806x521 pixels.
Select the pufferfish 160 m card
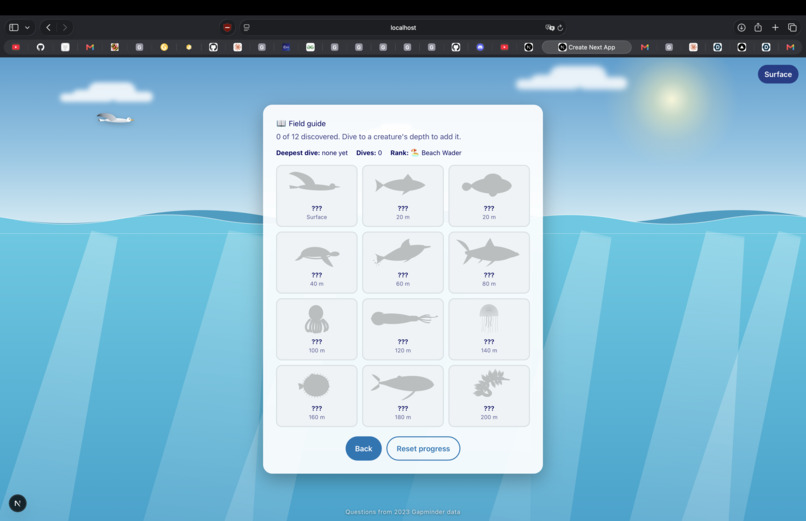click(x=317, y=396)
